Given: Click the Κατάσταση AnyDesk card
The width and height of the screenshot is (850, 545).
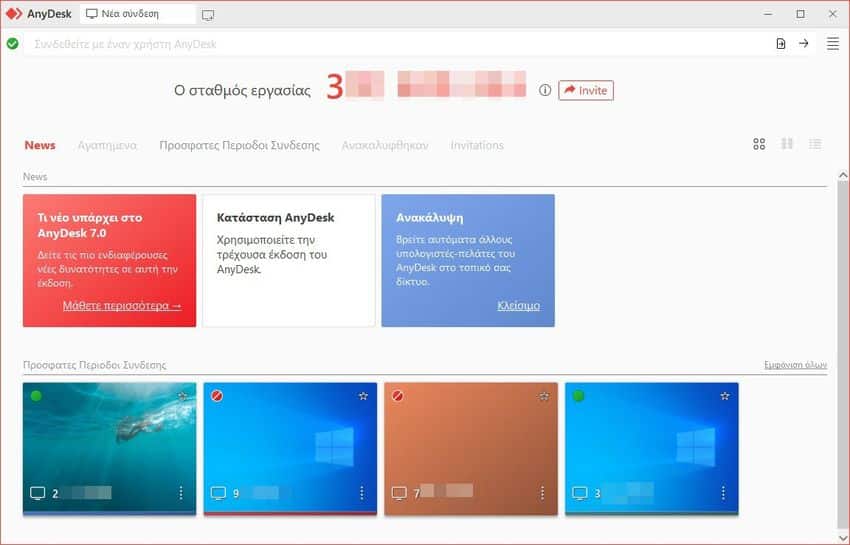Looking at the screenshot, I should click(289, 261).
